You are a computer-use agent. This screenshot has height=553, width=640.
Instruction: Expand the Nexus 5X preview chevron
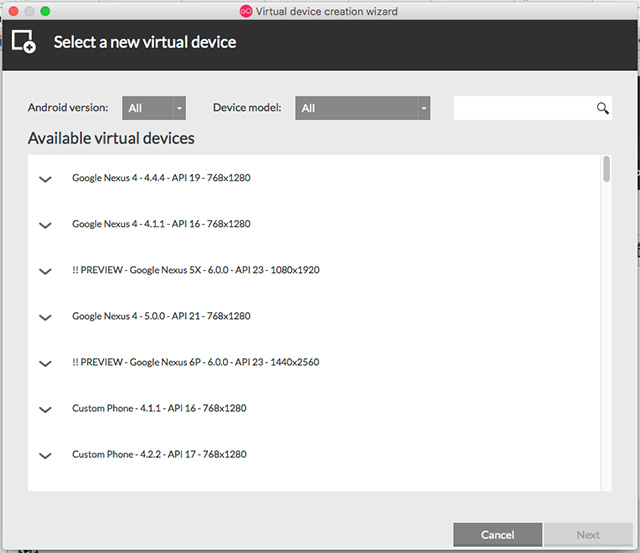(45, 271)
